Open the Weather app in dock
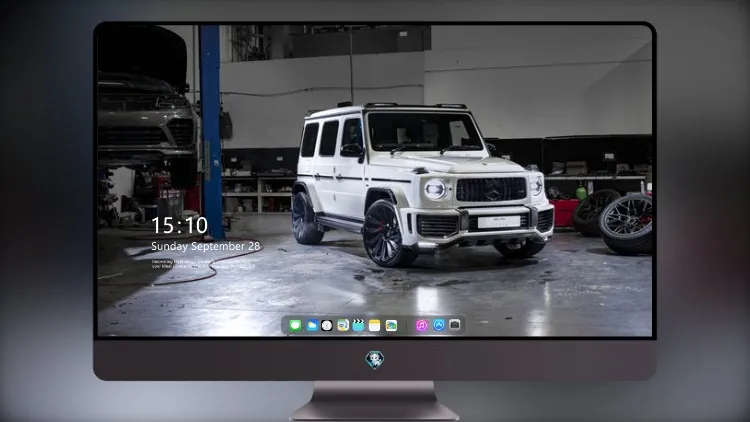Screen dimensions: 750x422 311,326
